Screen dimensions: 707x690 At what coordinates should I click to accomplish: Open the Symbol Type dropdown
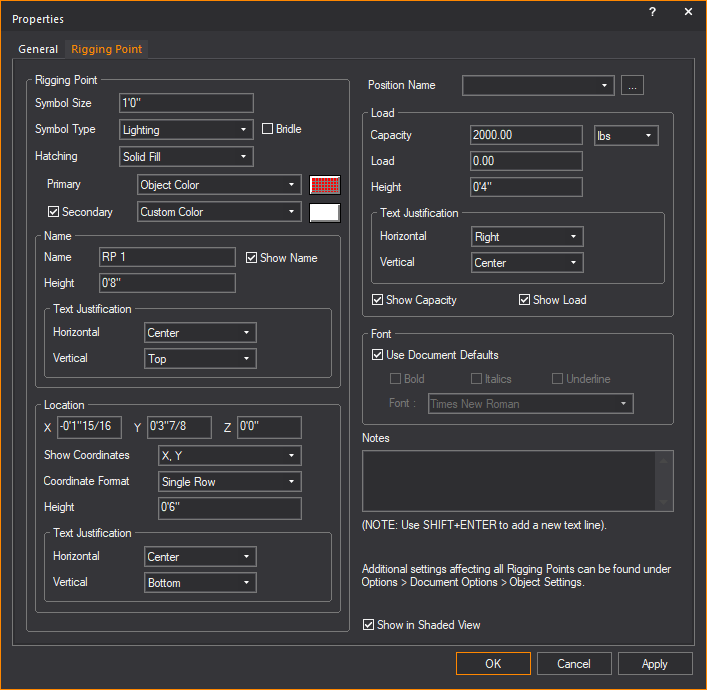(186, 130)
